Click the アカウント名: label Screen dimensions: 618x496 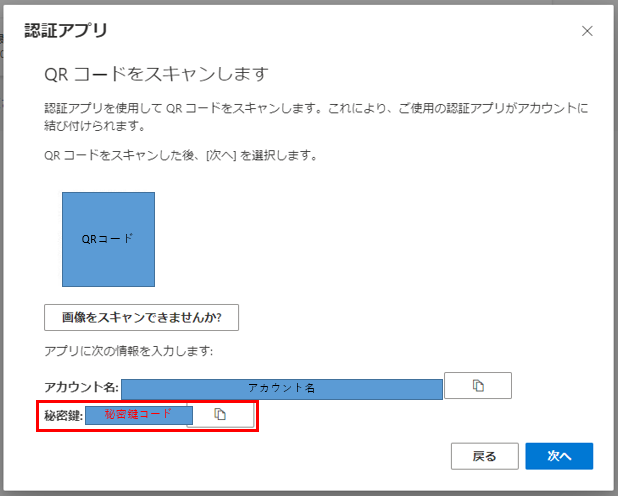click(x=81, y=387)
